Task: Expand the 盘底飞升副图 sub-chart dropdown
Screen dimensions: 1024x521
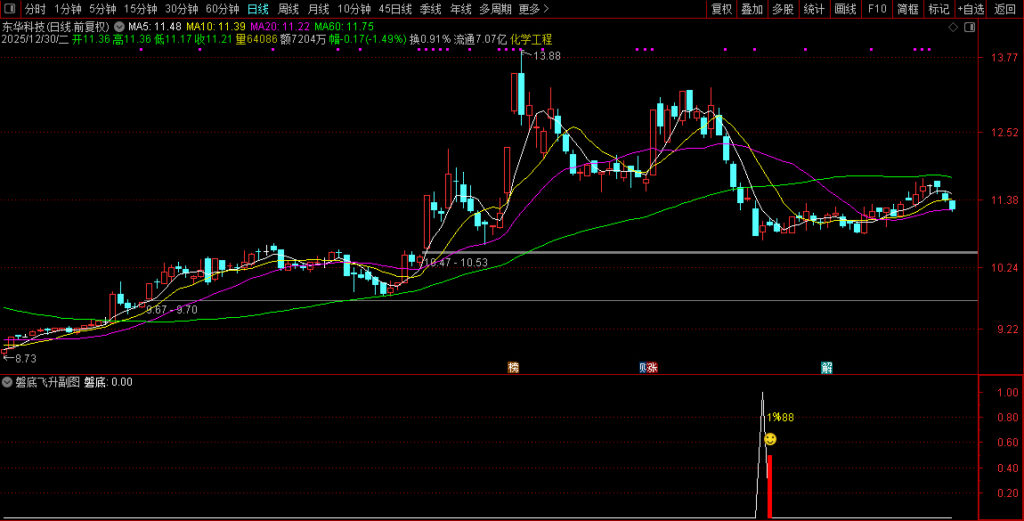Action: tap(8, 382)
